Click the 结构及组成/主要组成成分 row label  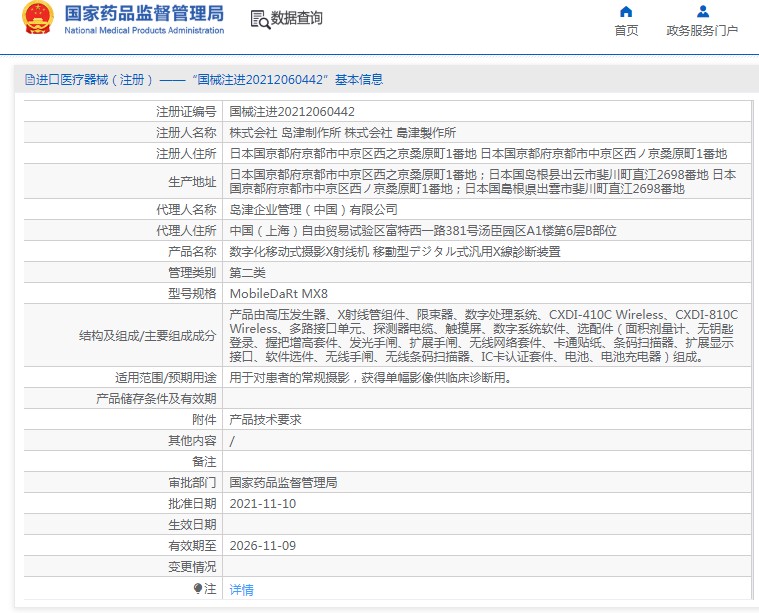pyautogui.click(x=147, y=336)
